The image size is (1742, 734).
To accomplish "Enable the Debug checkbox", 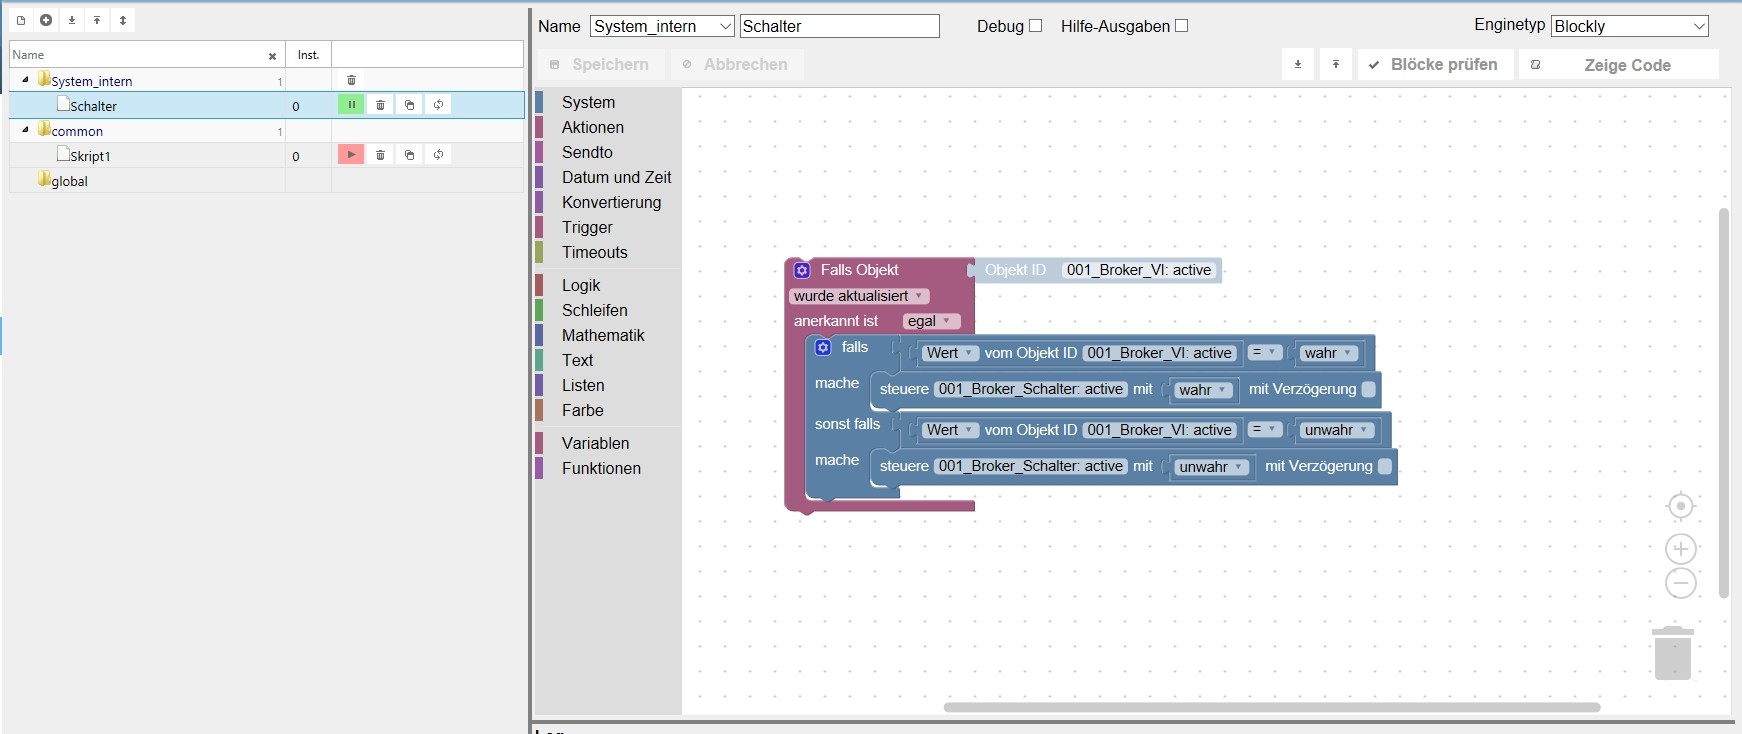I will [x=1035, y=26].
